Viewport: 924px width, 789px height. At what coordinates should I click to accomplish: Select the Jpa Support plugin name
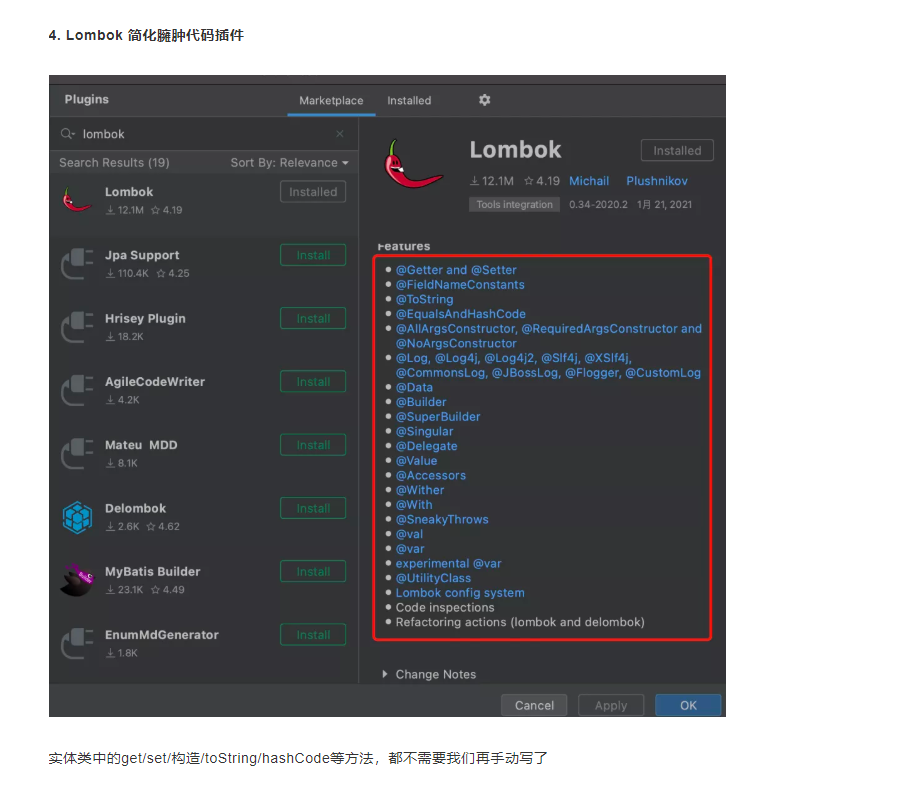coord(142,255)
